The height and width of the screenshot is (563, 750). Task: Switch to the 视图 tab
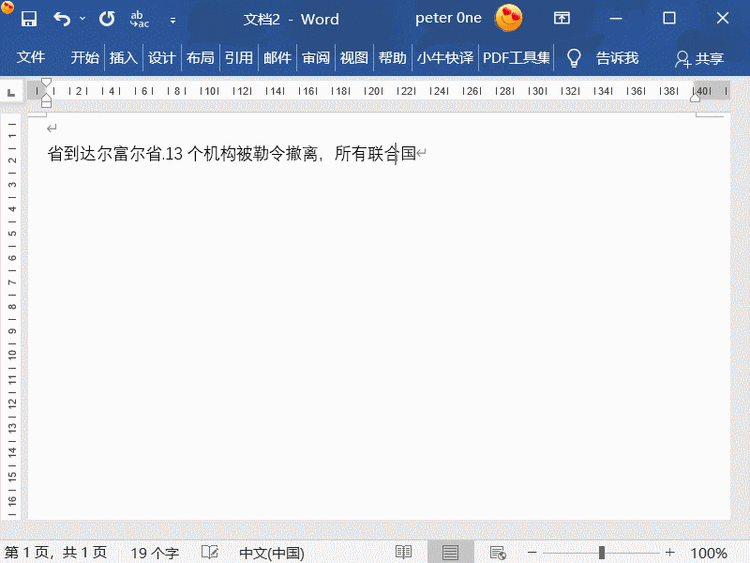click(x=354, y=58)
